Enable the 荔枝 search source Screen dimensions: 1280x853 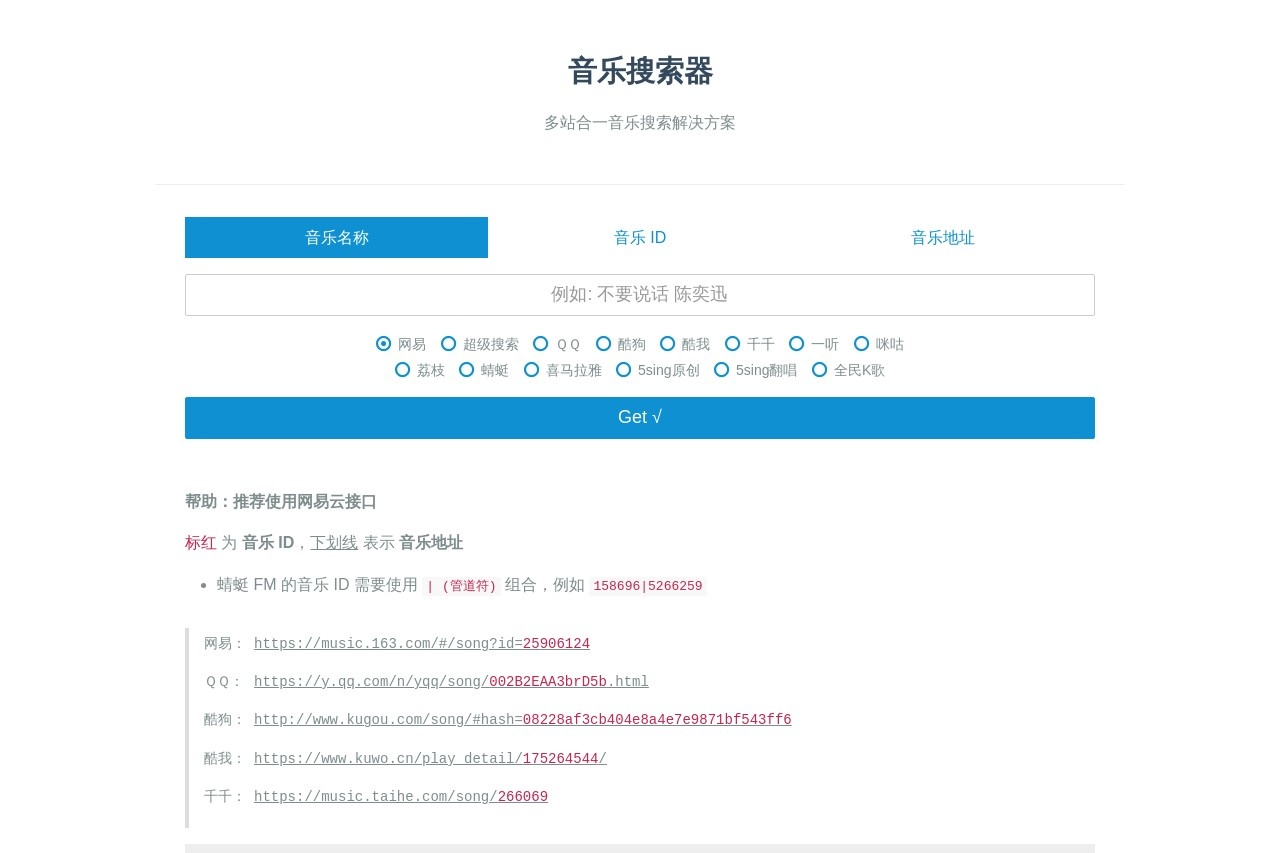pyautogui.click(x=403, y=370)
